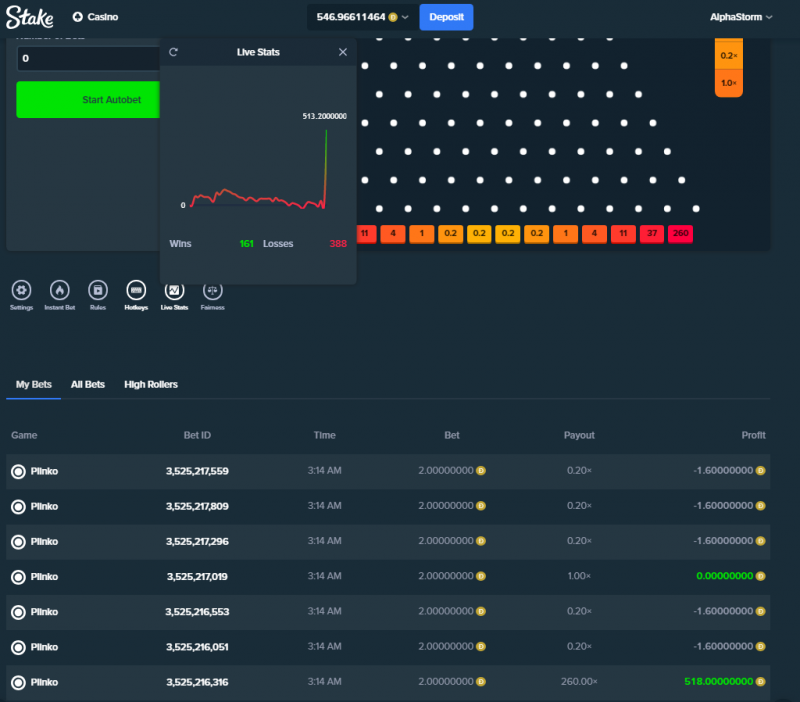The height and width of the screenshot is (702, 800).
Task: Click the coin icon on 518.00000000 profit
Action: [x=760, y=682]
